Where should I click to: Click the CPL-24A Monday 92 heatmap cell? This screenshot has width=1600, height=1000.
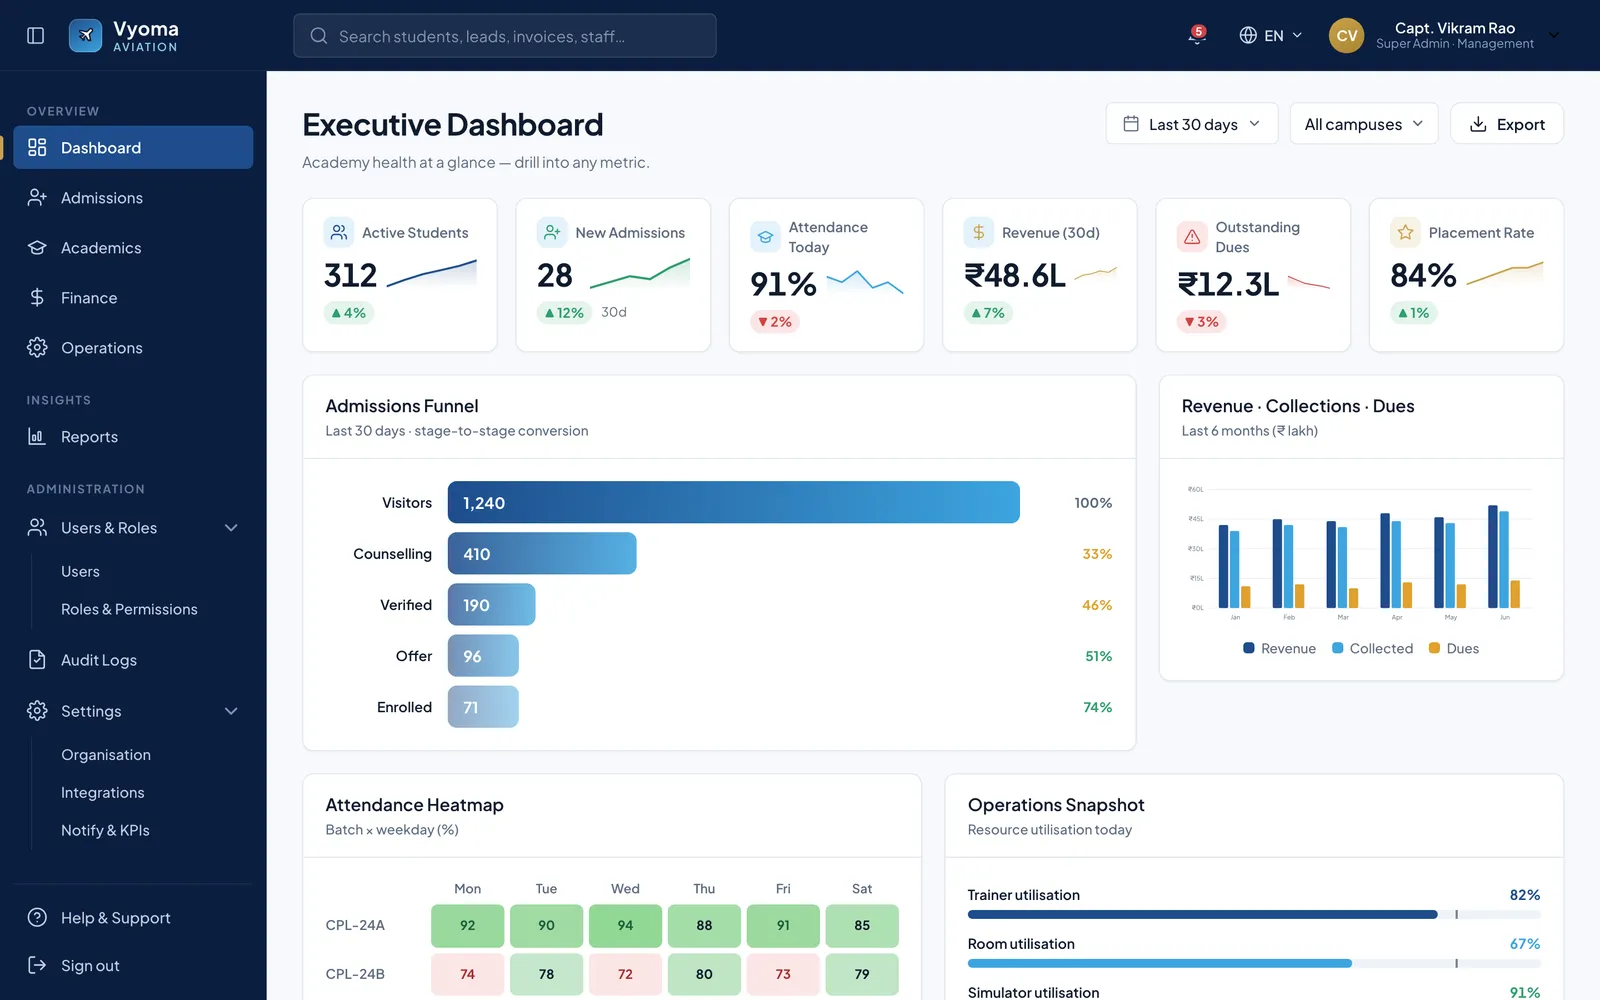coord(467,926)
